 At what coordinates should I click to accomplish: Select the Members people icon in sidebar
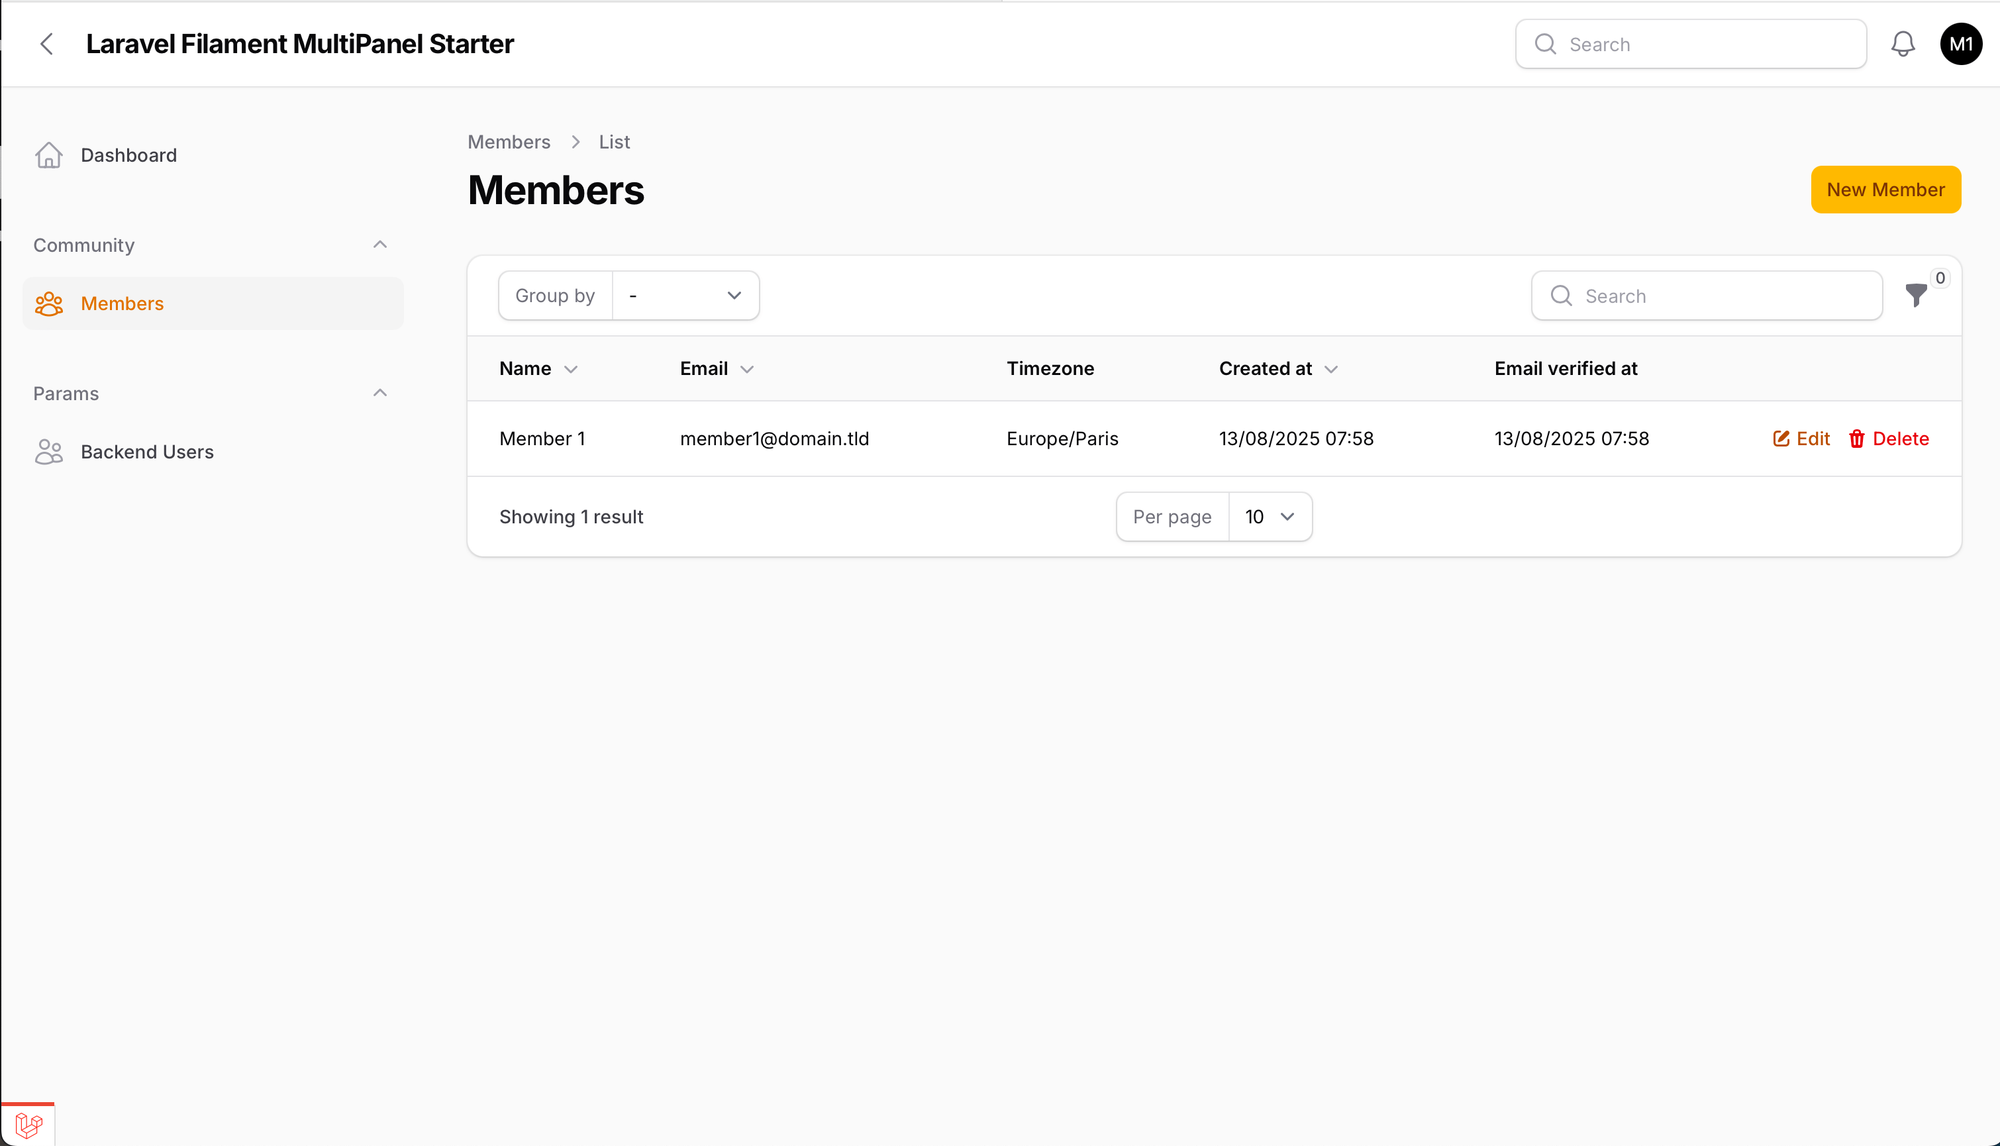coord(49,303)
